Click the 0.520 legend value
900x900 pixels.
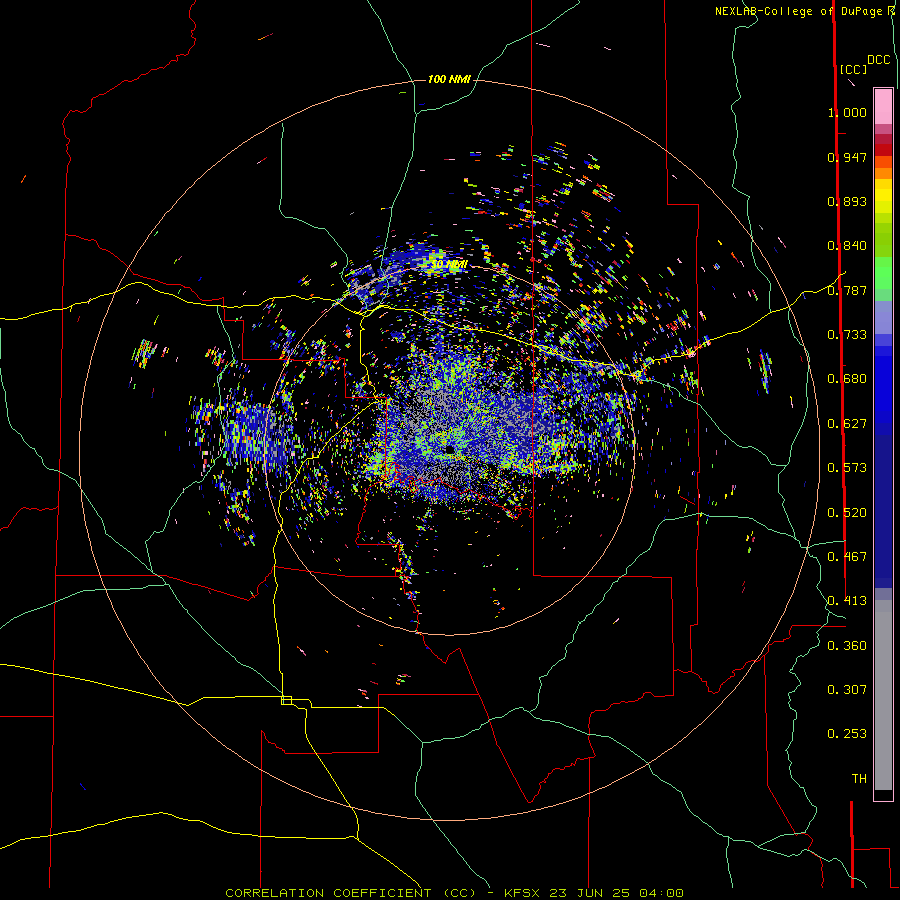coord(847,513)
